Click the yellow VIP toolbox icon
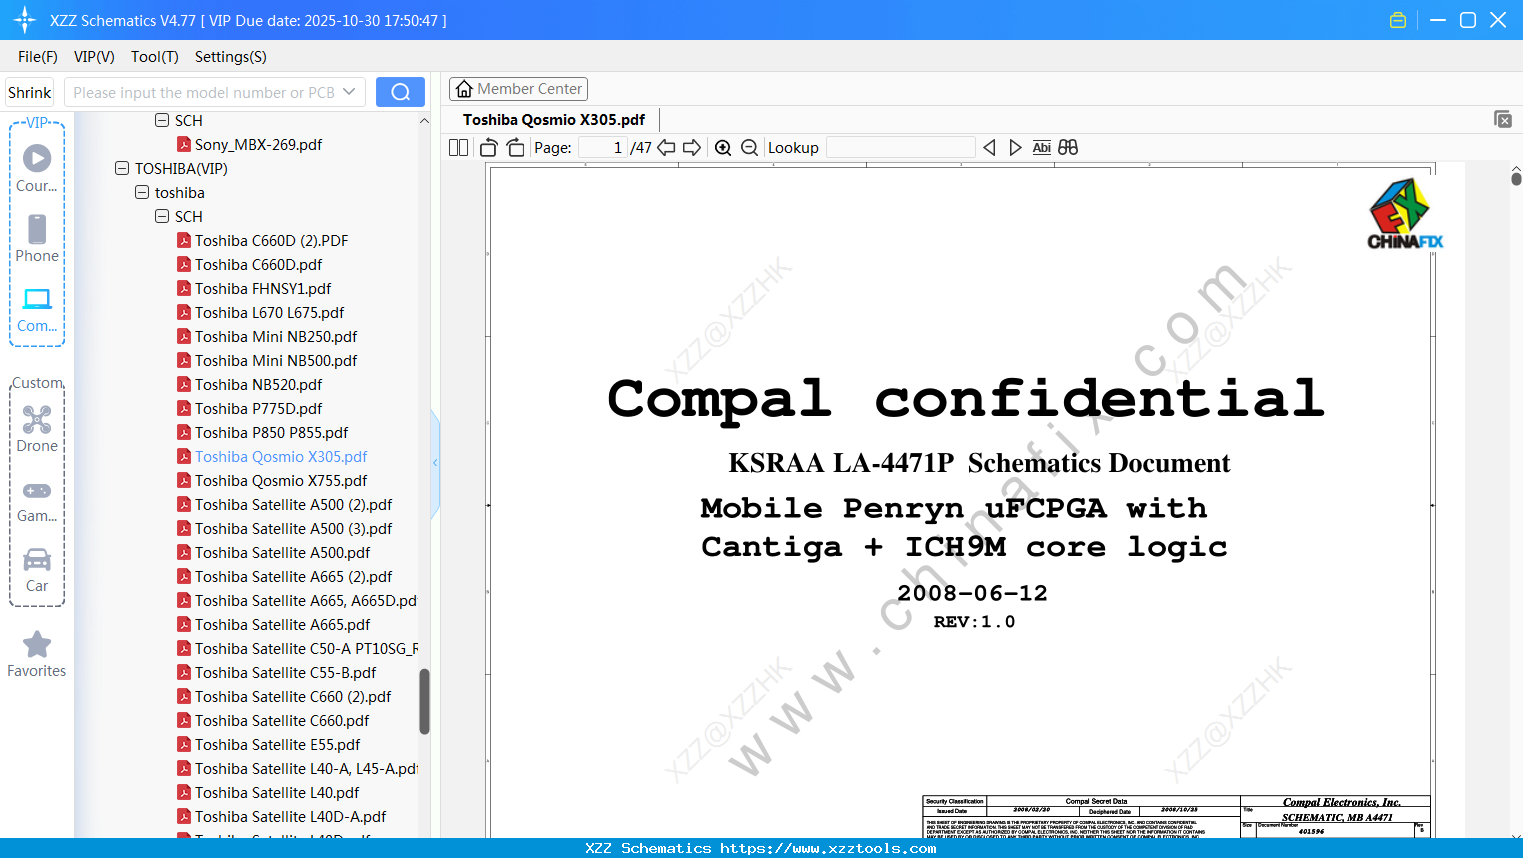The height and width of the screenshot is (858, 1523). [x=1398, y=20]
